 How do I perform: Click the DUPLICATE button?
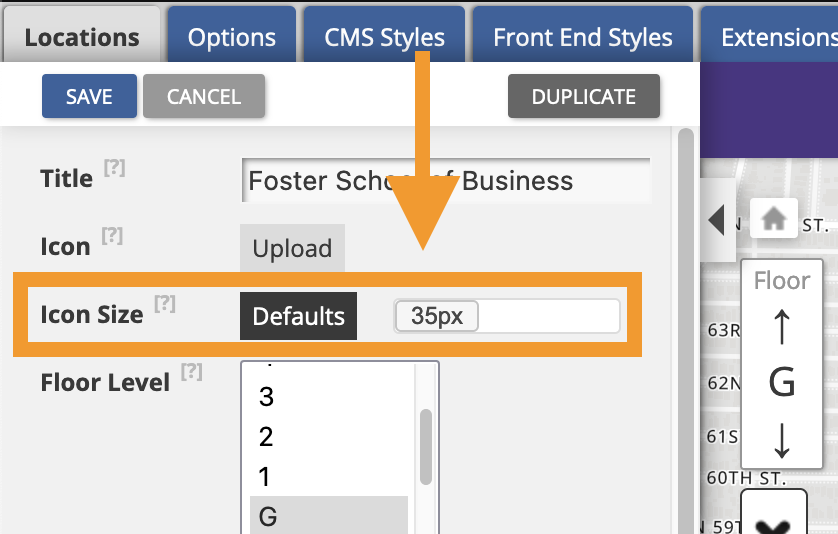[584, 96]
